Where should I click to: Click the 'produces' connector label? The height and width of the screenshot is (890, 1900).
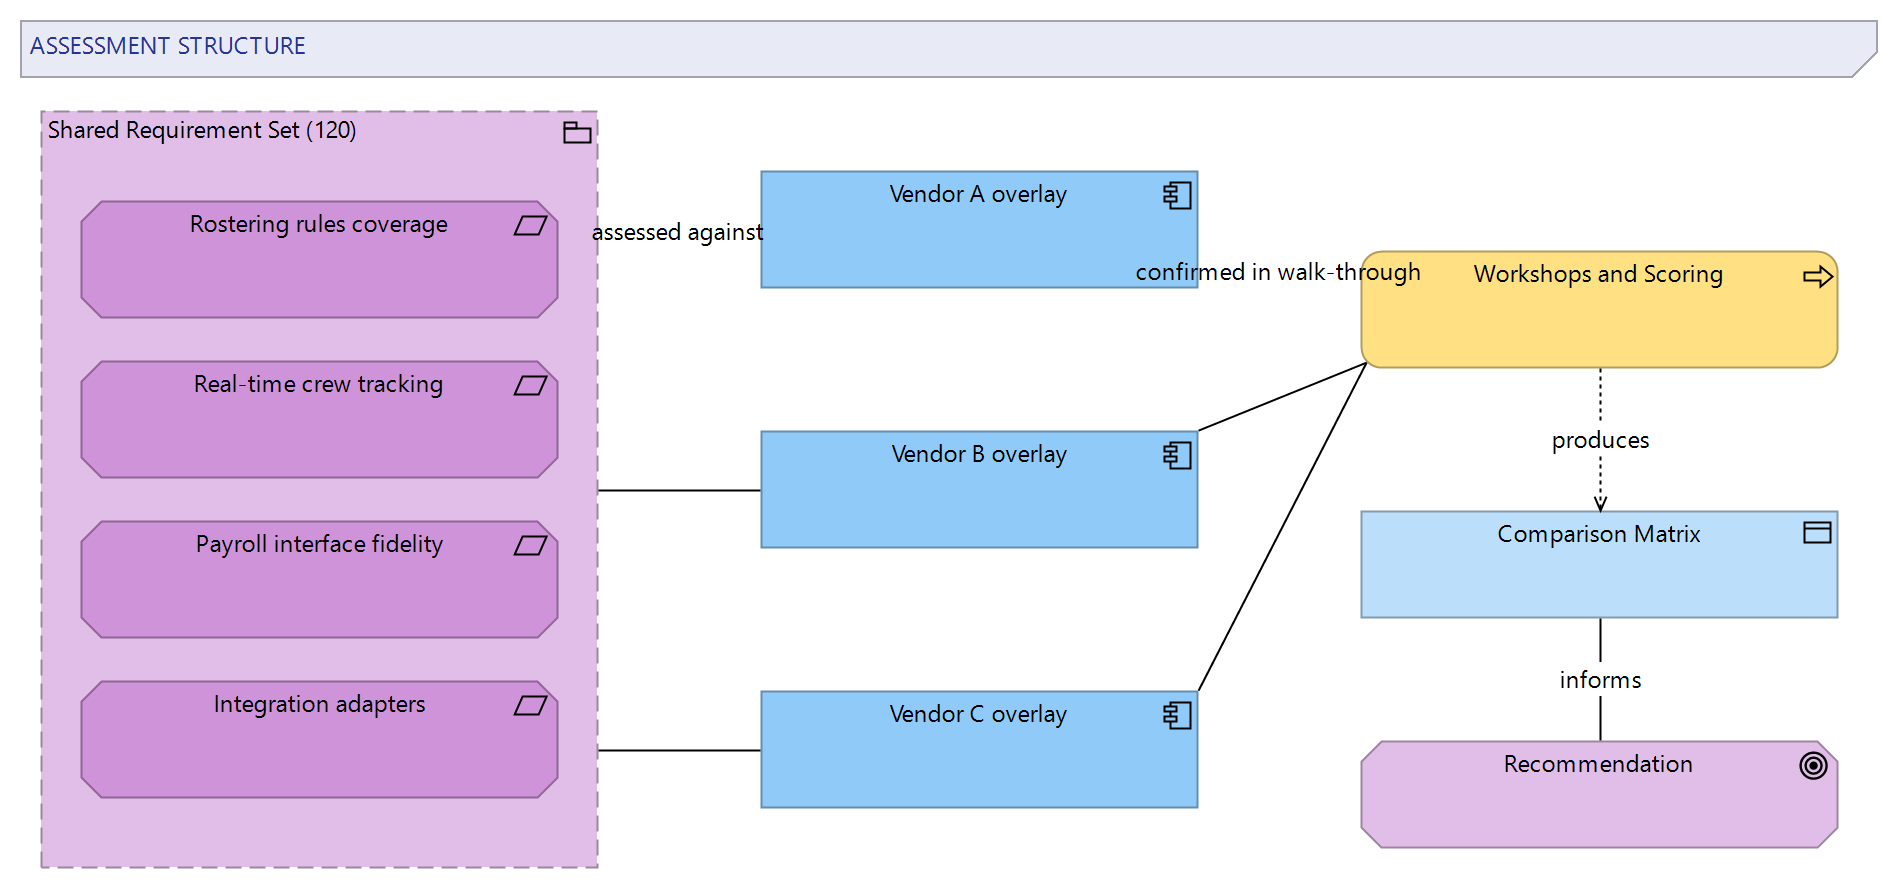click(x=1600, y=440)
